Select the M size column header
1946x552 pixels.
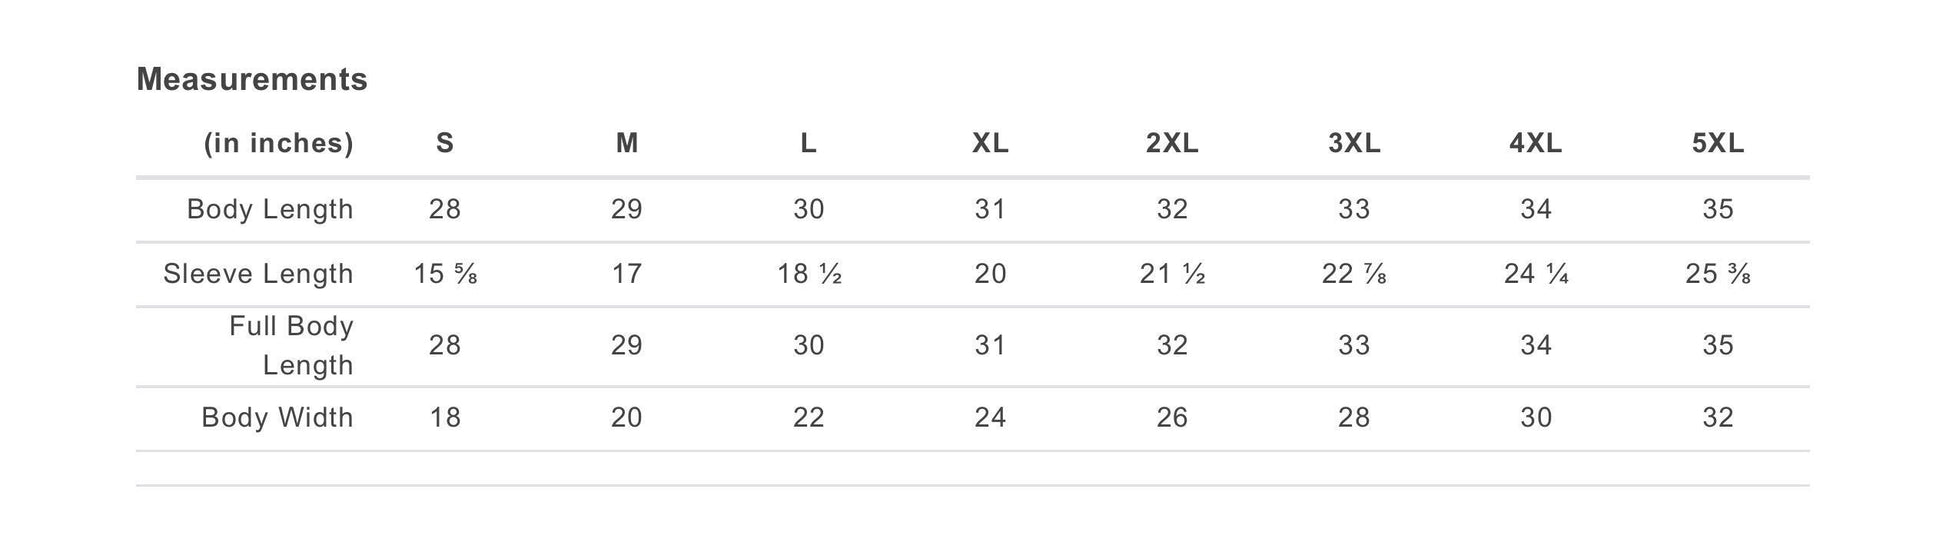tap(627, 144)
